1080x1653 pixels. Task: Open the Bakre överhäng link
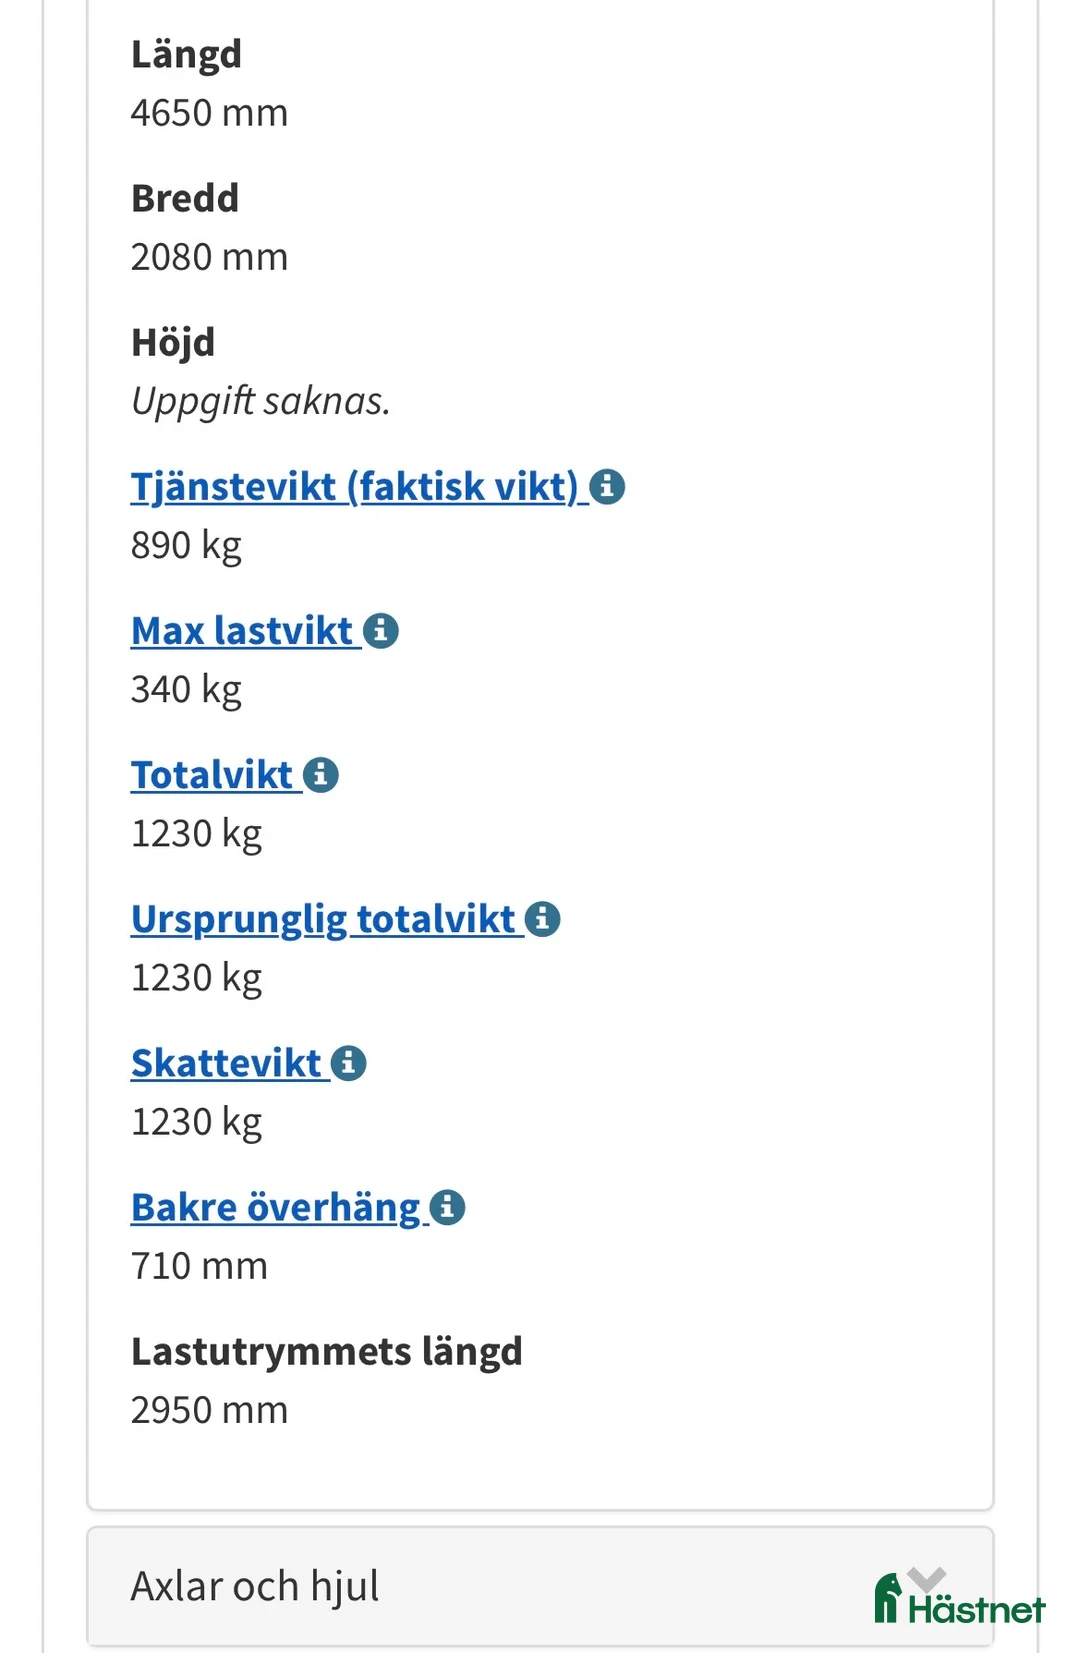tap(275, 1207)
